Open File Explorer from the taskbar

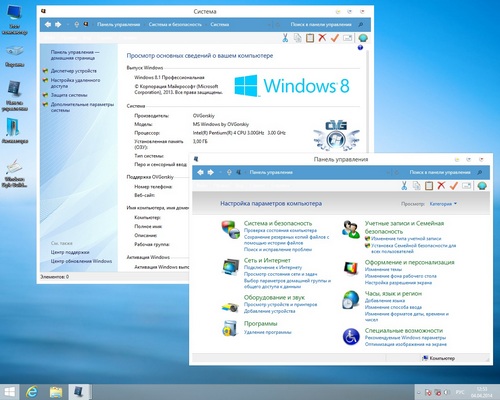tap(56, 392)
